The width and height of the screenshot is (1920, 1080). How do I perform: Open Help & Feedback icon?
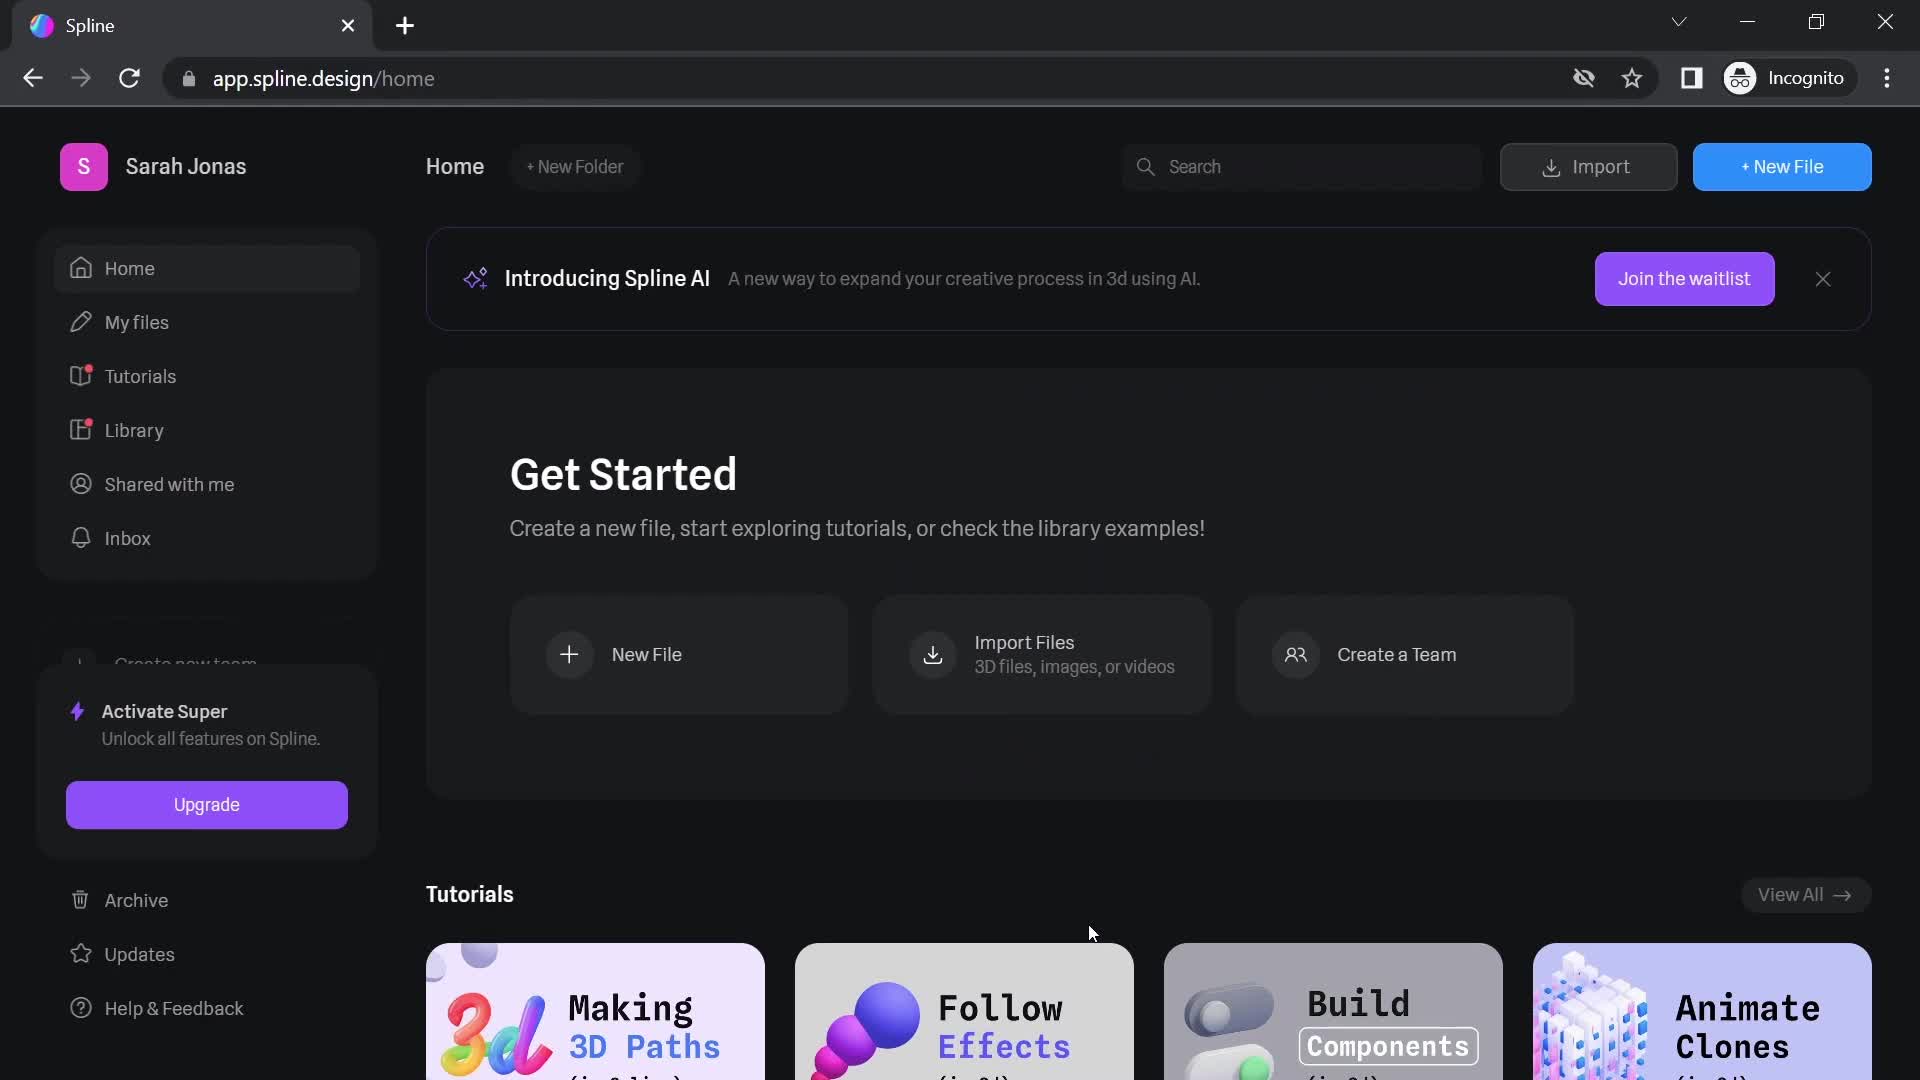tap(80, 1007)
